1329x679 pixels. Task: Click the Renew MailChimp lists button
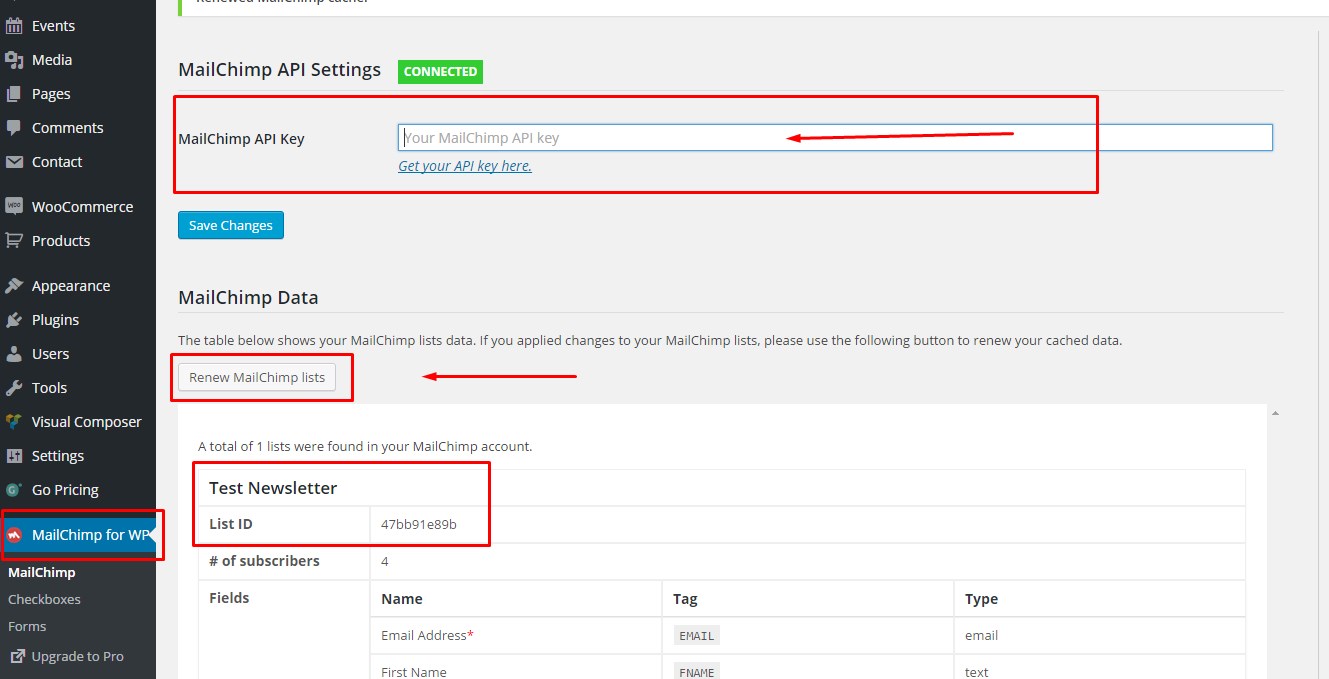tap(257, 377)
